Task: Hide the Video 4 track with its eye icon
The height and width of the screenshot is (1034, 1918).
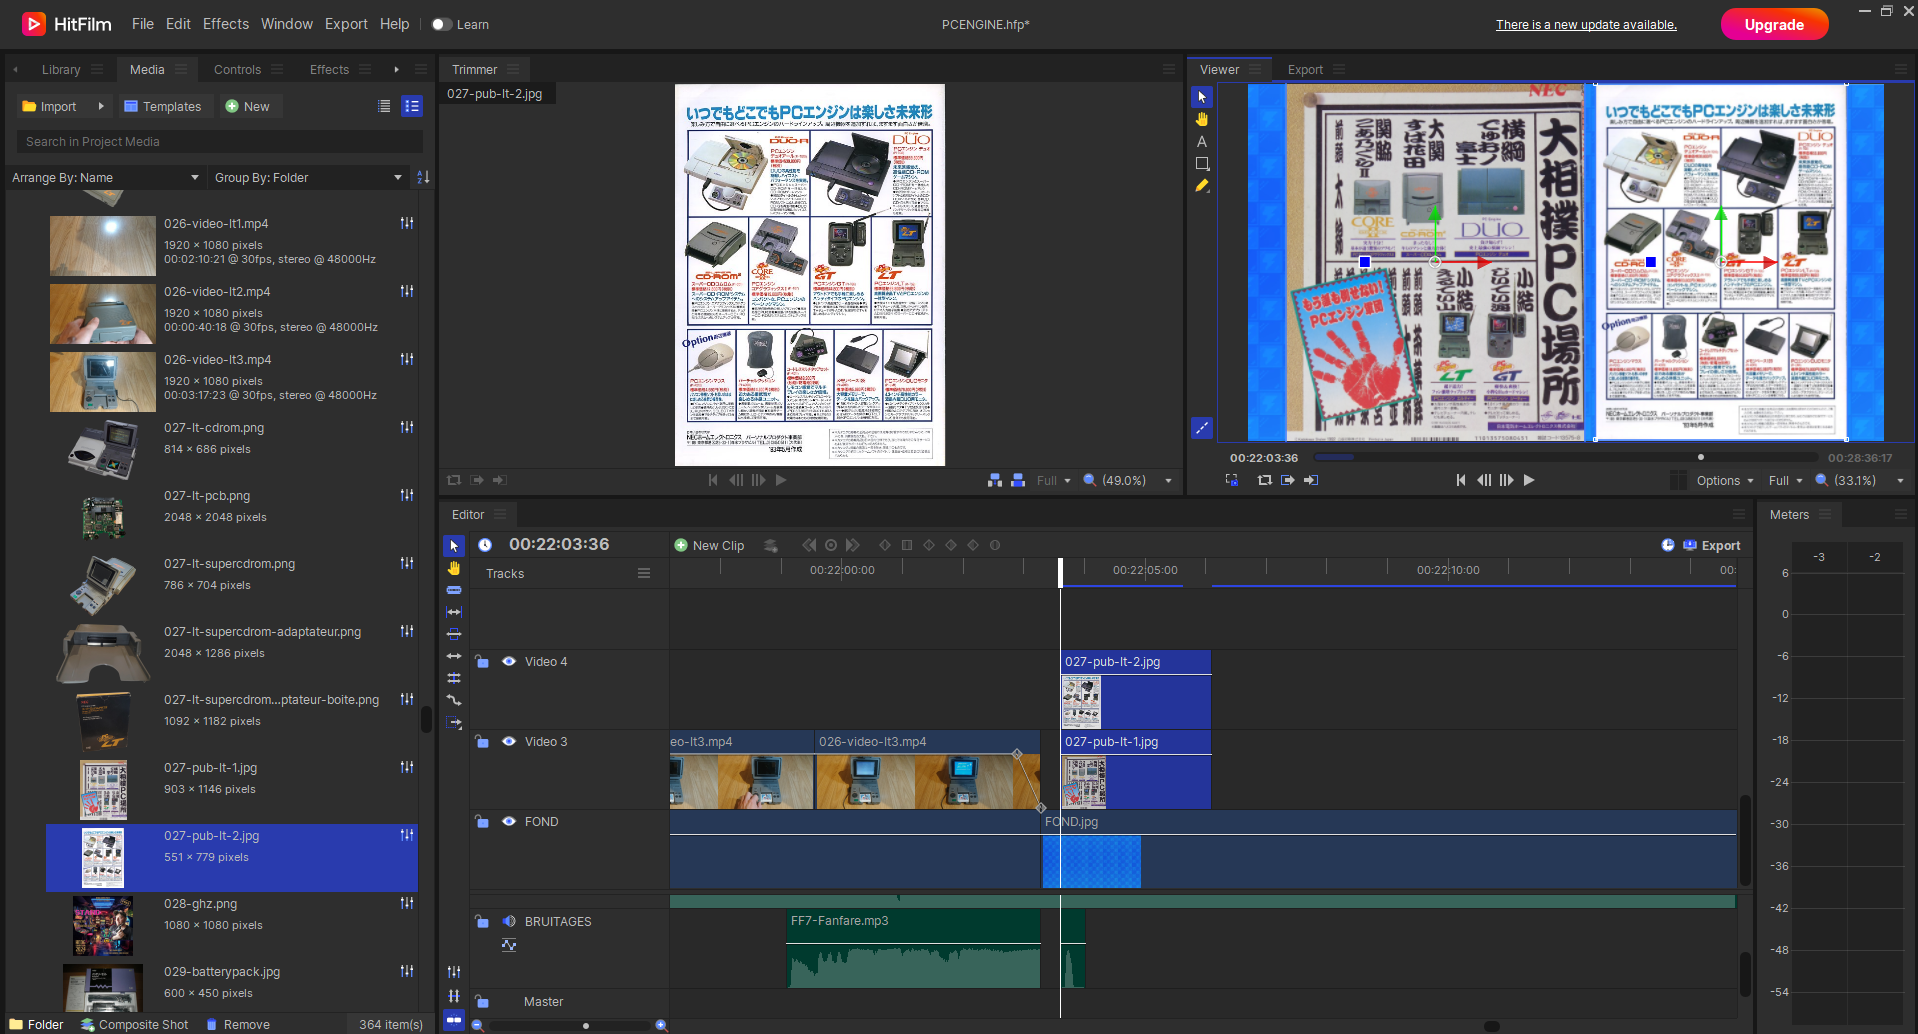Action: [509, 661]
